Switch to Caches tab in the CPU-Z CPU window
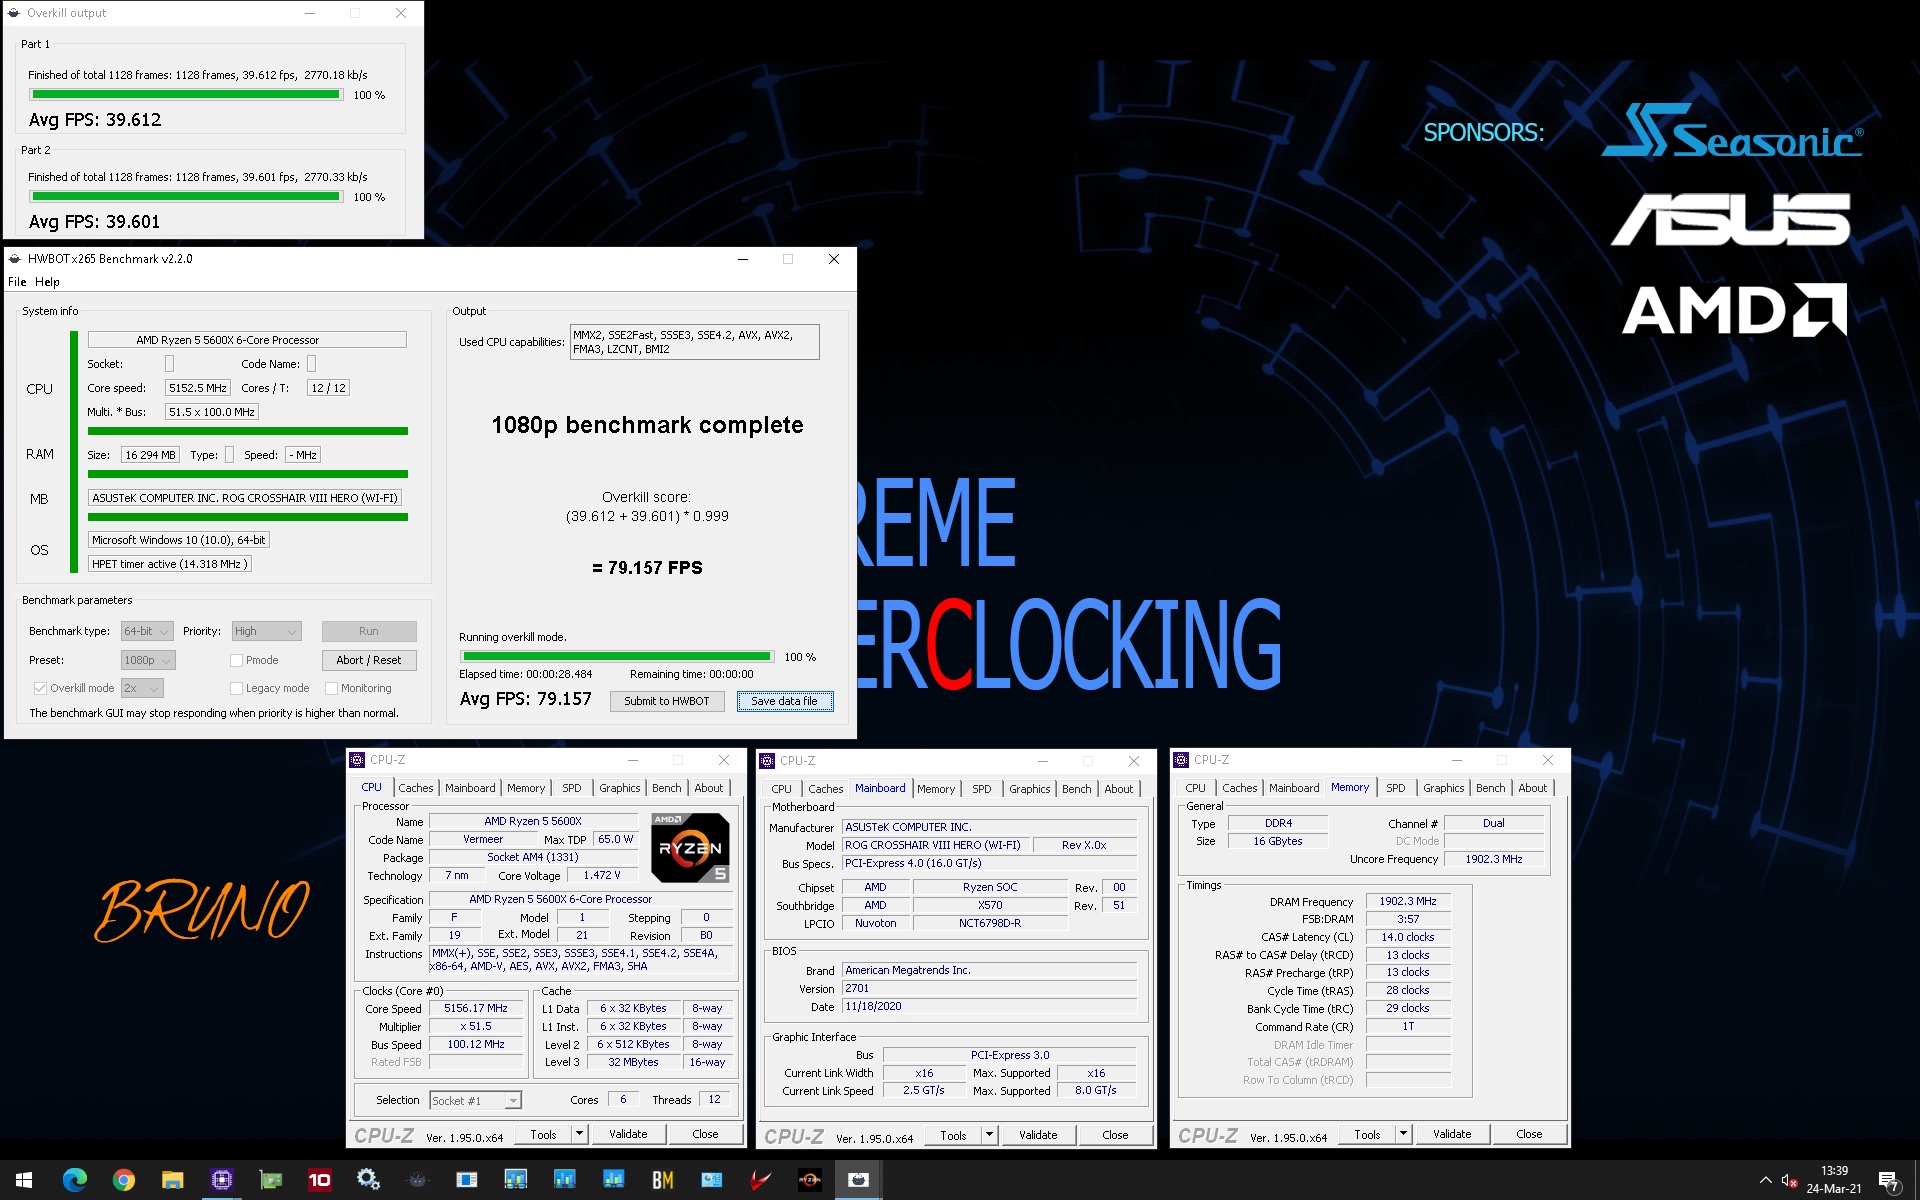This screenshot has width=1920, height=1200. click(x=415, y=788)
